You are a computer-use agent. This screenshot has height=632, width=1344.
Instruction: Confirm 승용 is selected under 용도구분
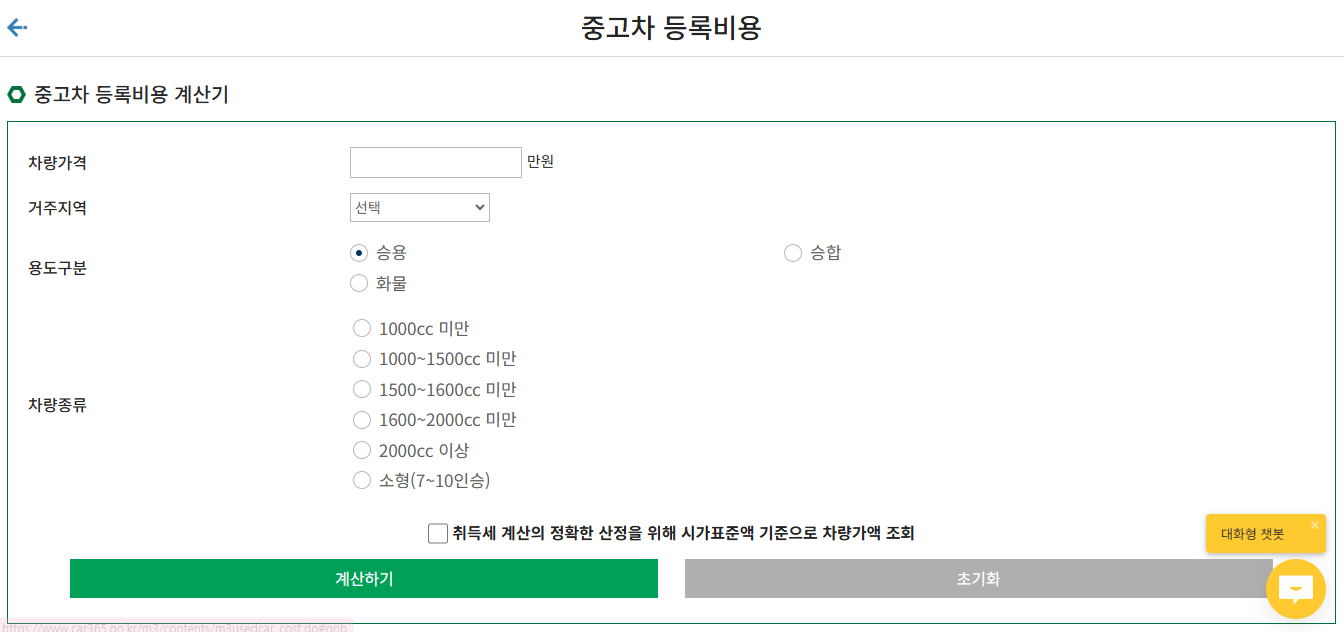coord(359,253)
